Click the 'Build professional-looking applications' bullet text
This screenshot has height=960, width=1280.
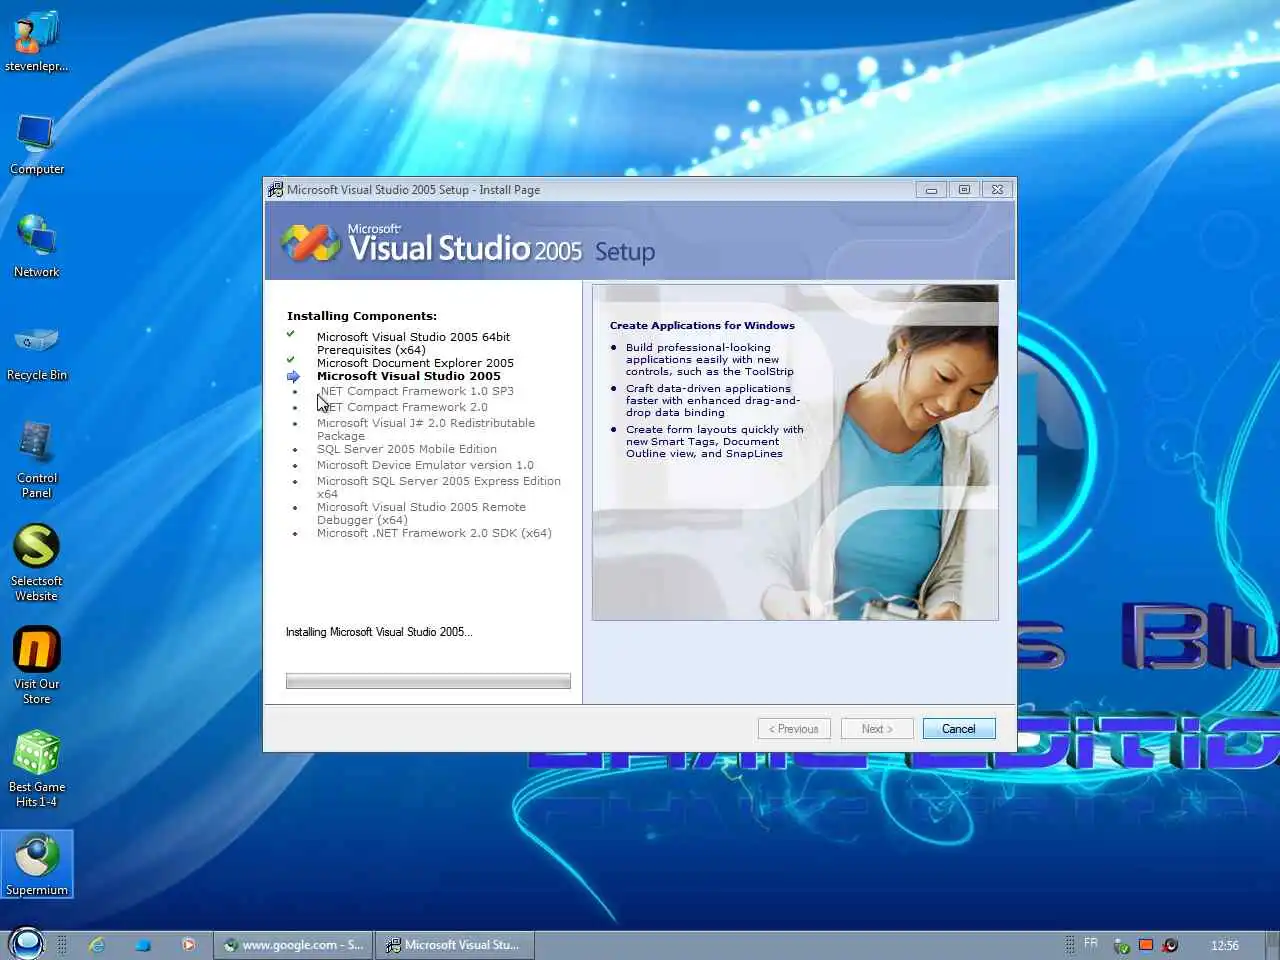click(x=710, y=359)
